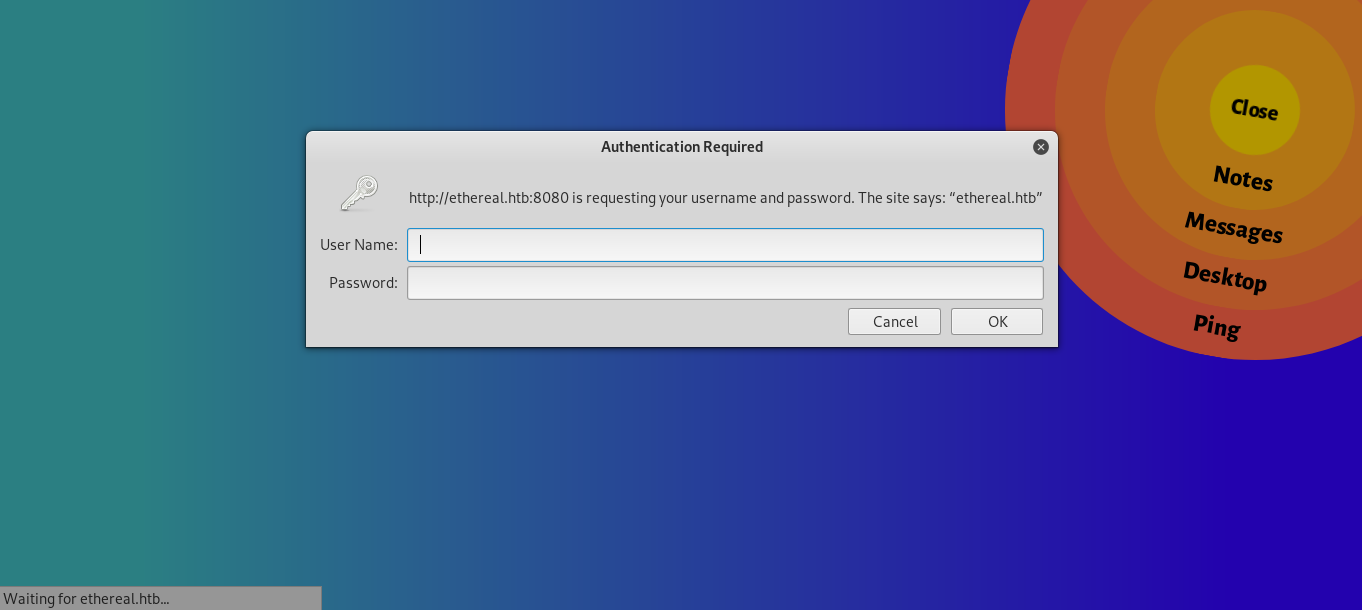1362x610 pixels.
Task: Click into the Password field
Action: (725, 283)
